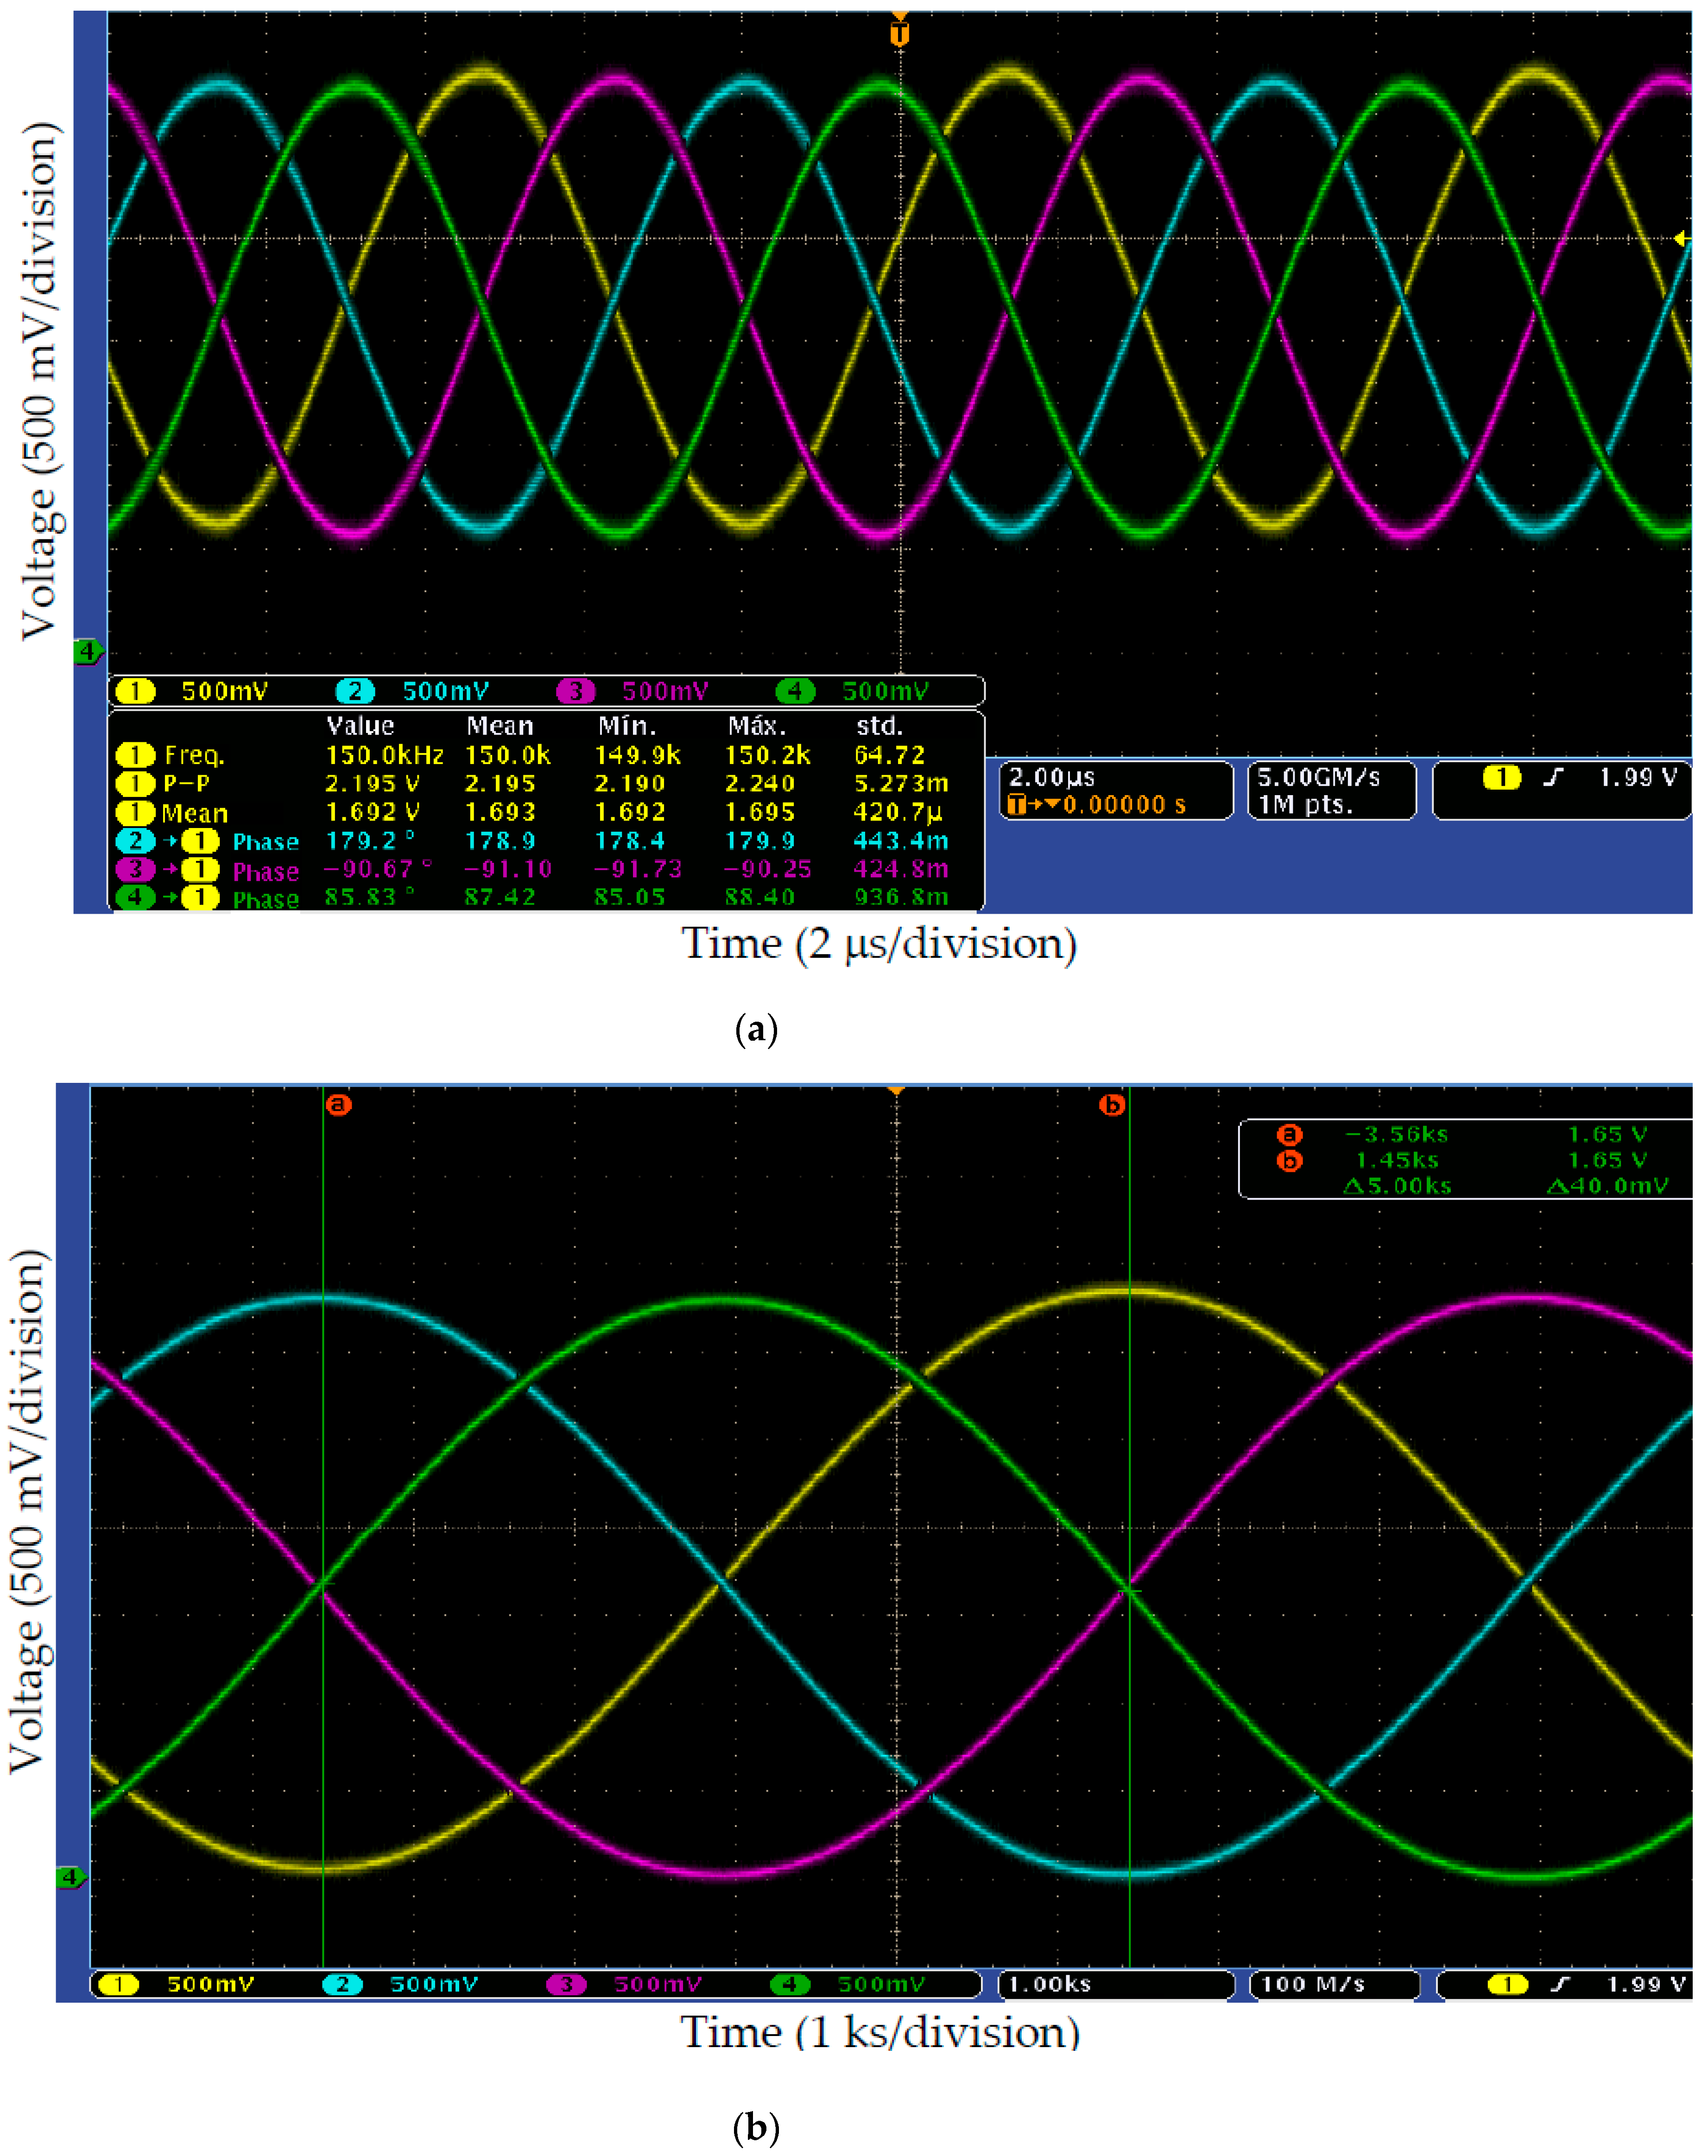This screenshot has height=2156, width=1708.
Task: Click channel 3 magenta badge in upper scope channel bar
Action: pos(575,691)
